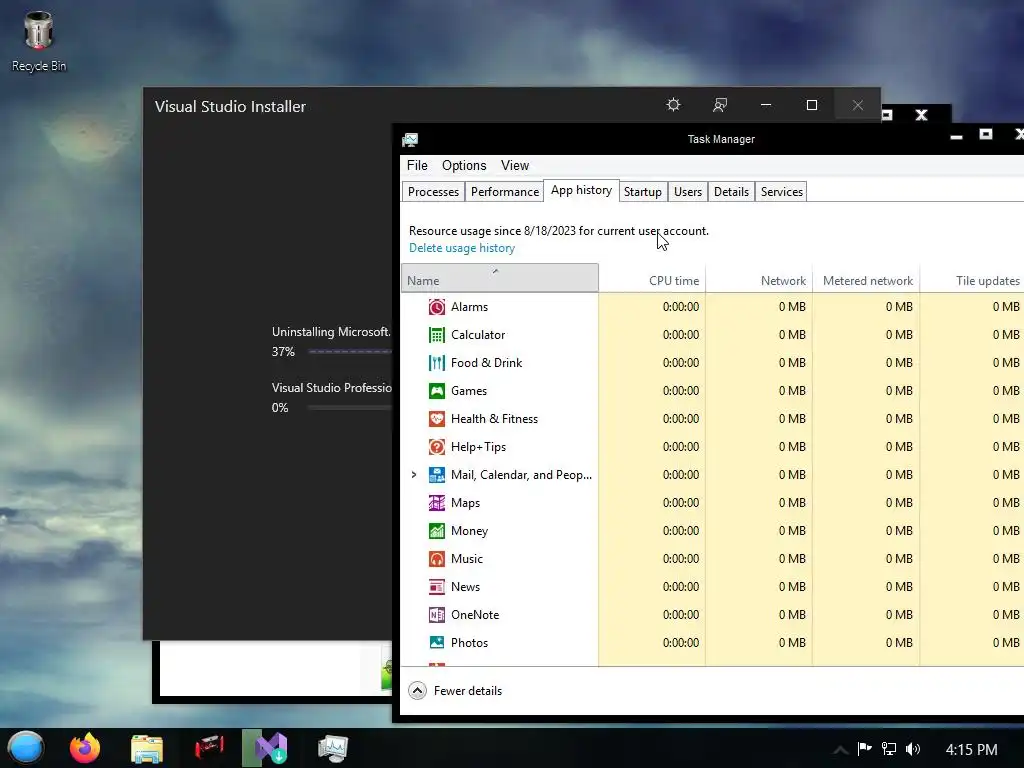Collapse Task Manager with Fewer details arrow
1024x768 pixels.
(417, 690)
